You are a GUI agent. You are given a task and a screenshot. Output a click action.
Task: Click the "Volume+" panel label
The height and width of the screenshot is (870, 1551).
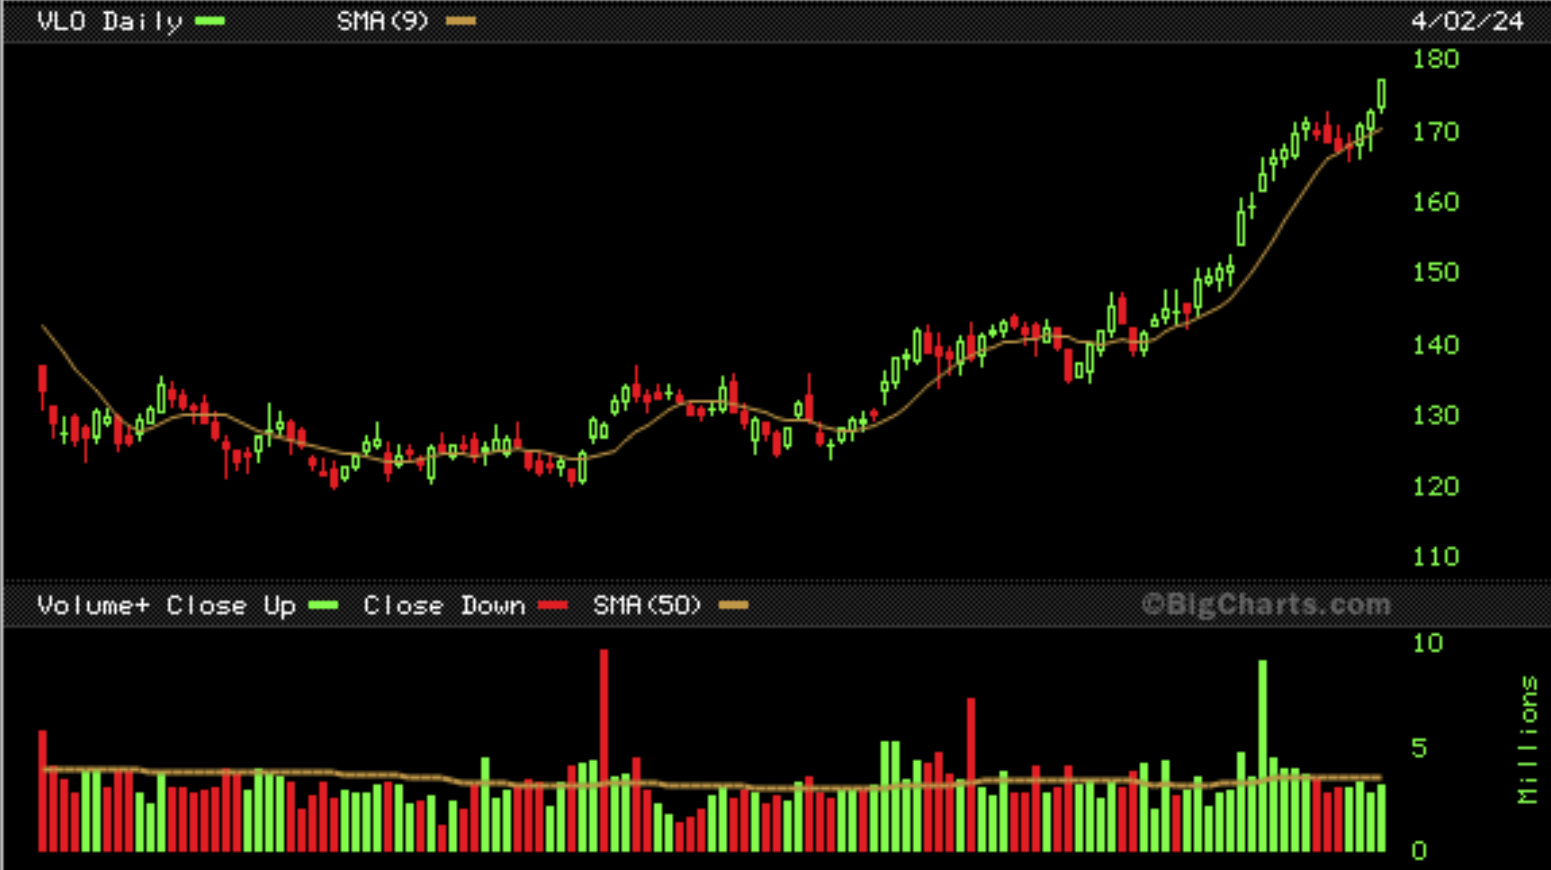93,605
